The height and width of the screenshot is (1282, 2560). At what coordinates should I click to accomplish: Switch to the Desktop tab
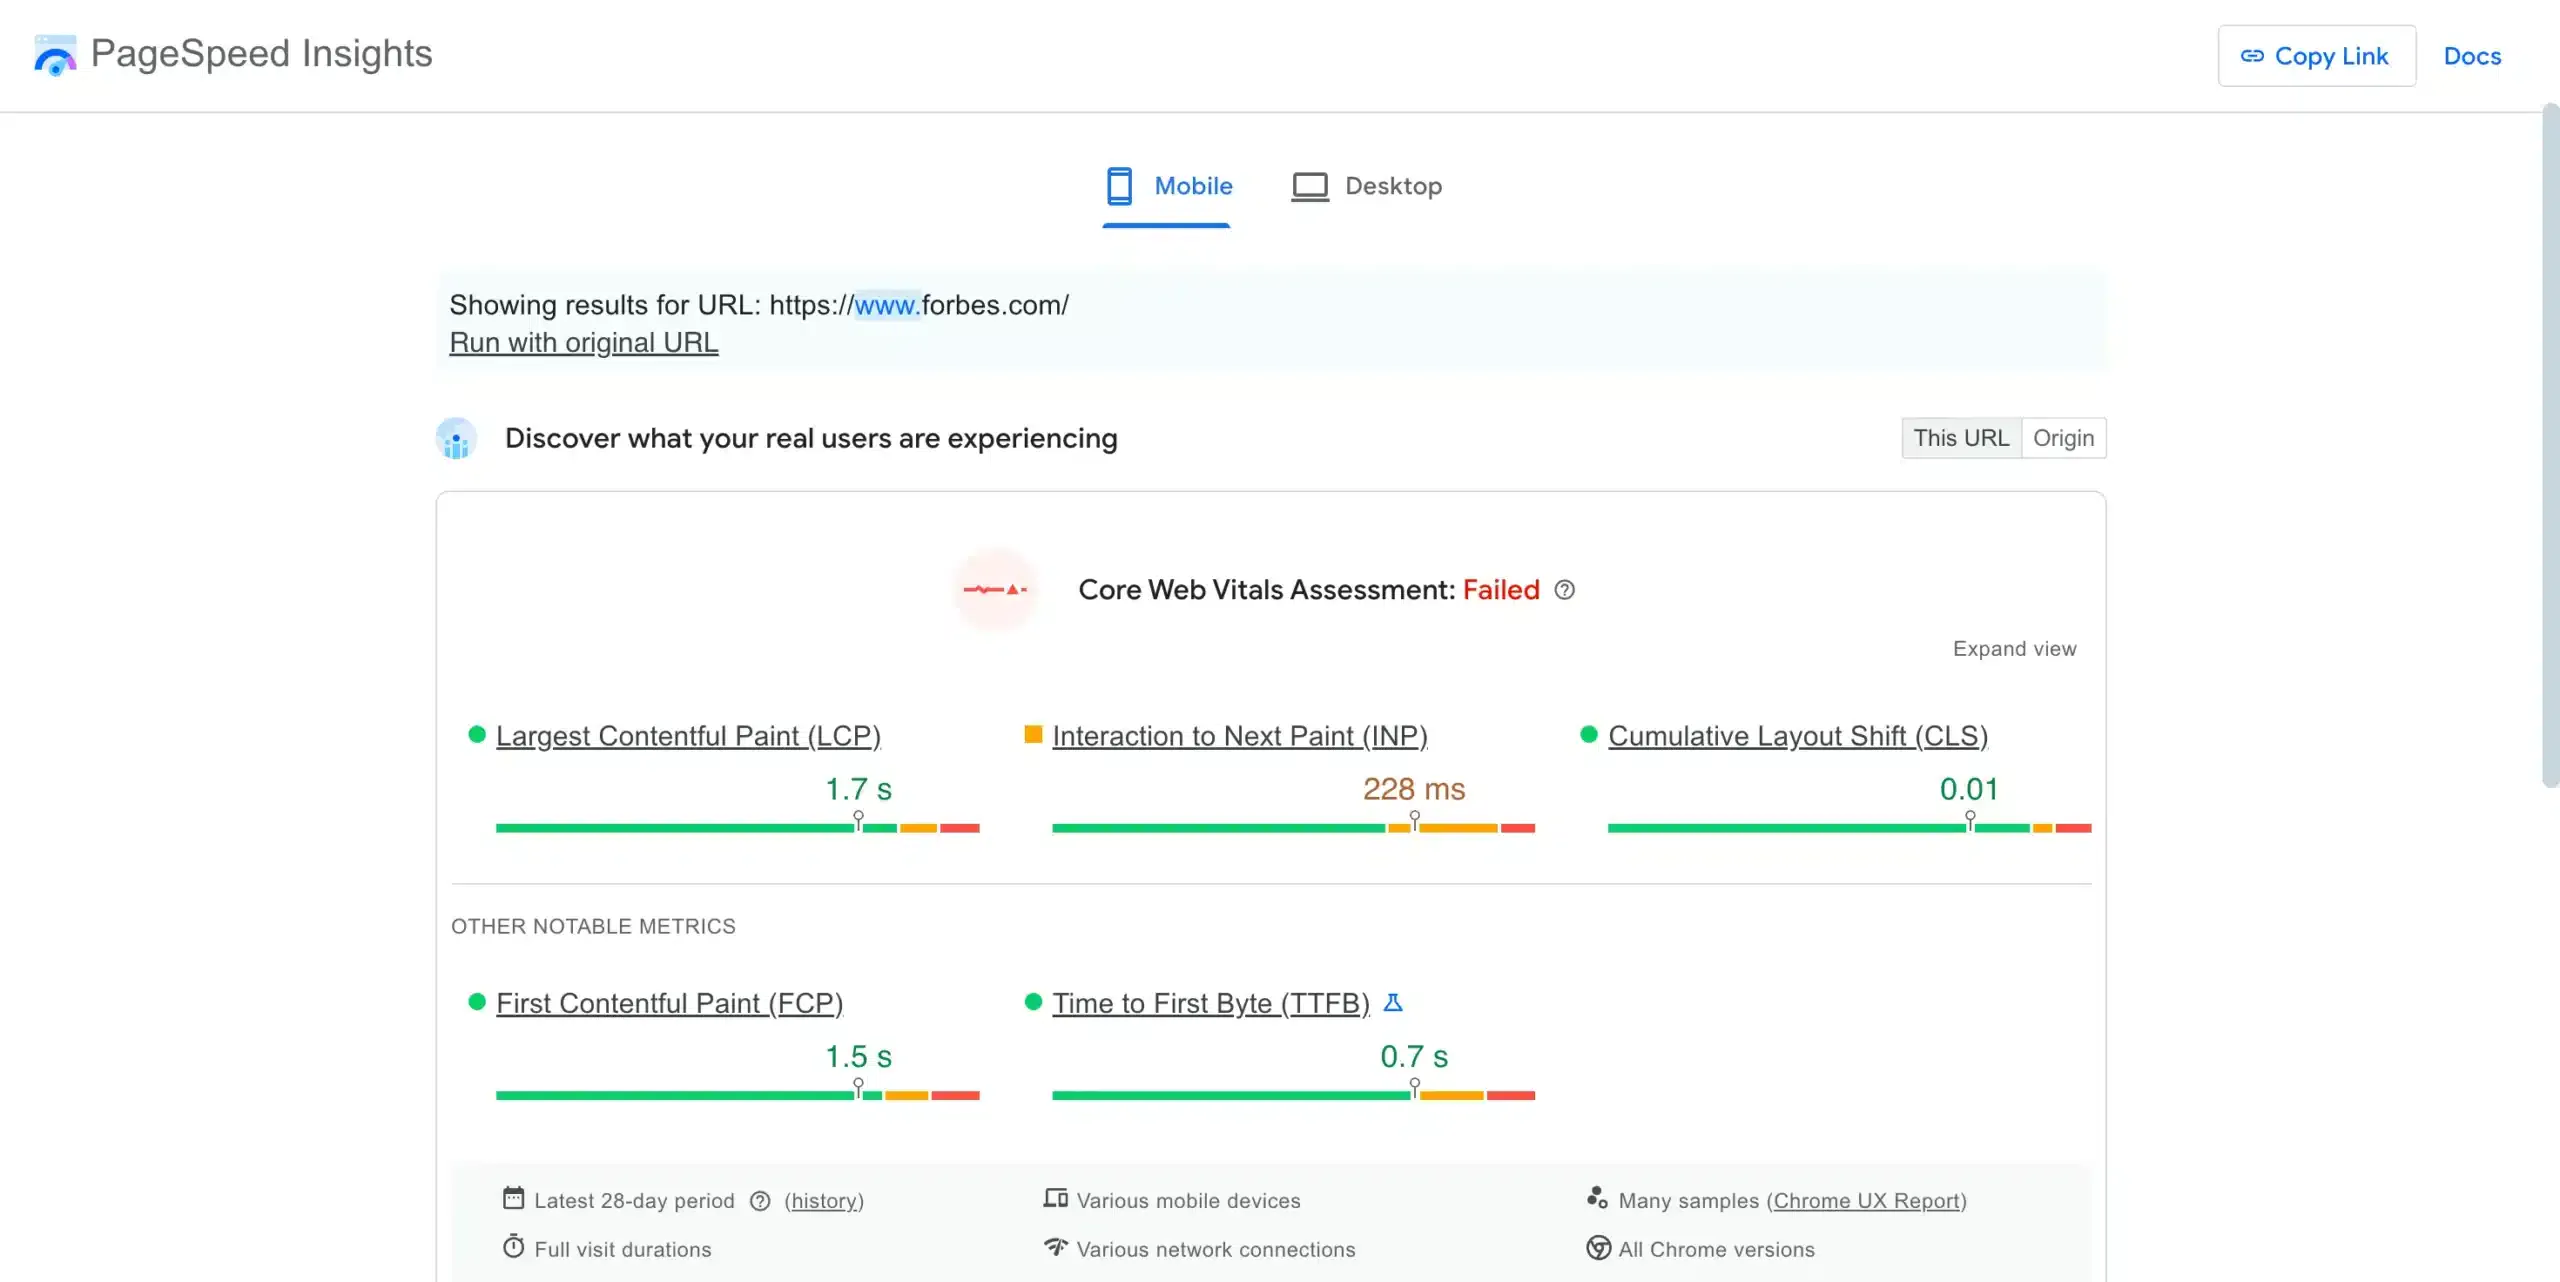point(1394,185)
